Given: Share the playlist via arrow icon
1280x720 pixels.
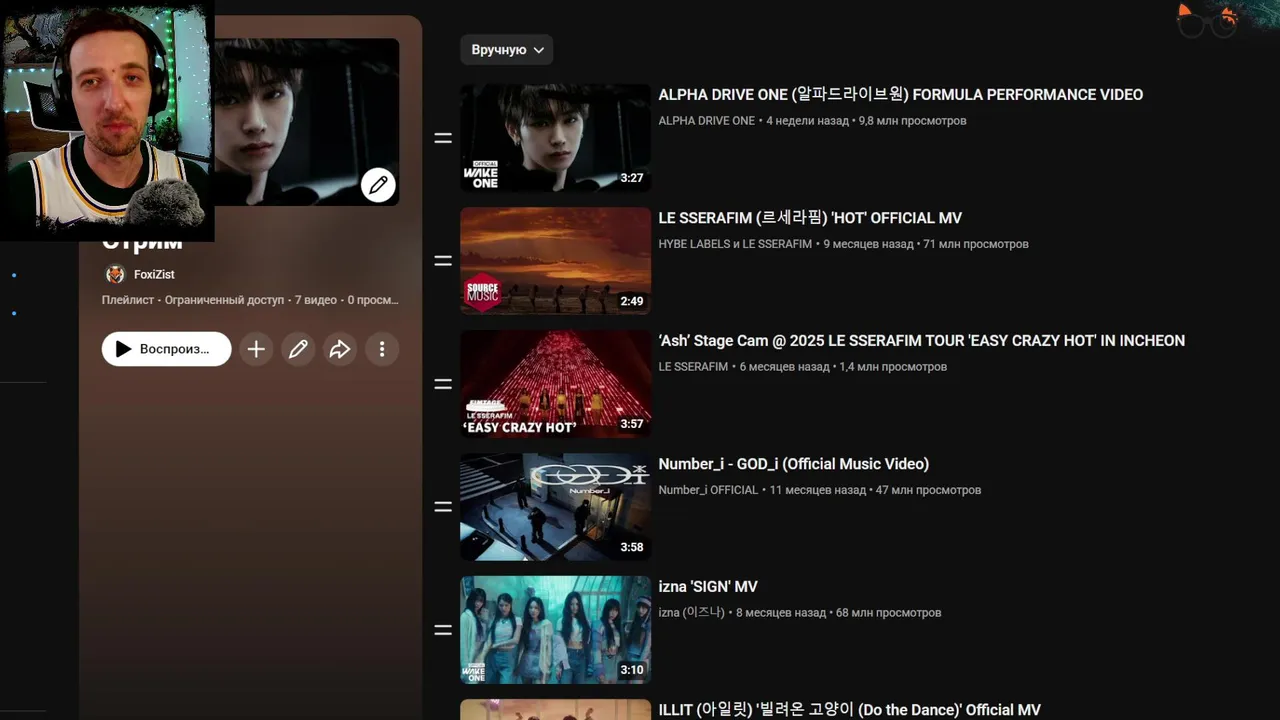Looking at the screenshot, I should click(x=340, y=349).
